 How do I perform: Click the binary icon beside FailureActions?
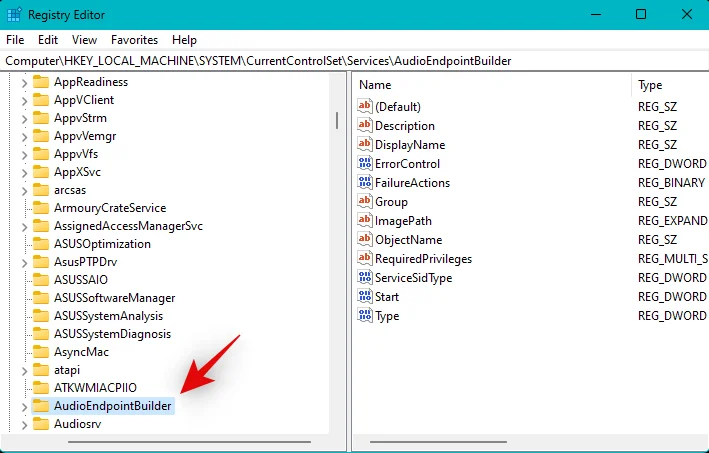tap(365, 183)
